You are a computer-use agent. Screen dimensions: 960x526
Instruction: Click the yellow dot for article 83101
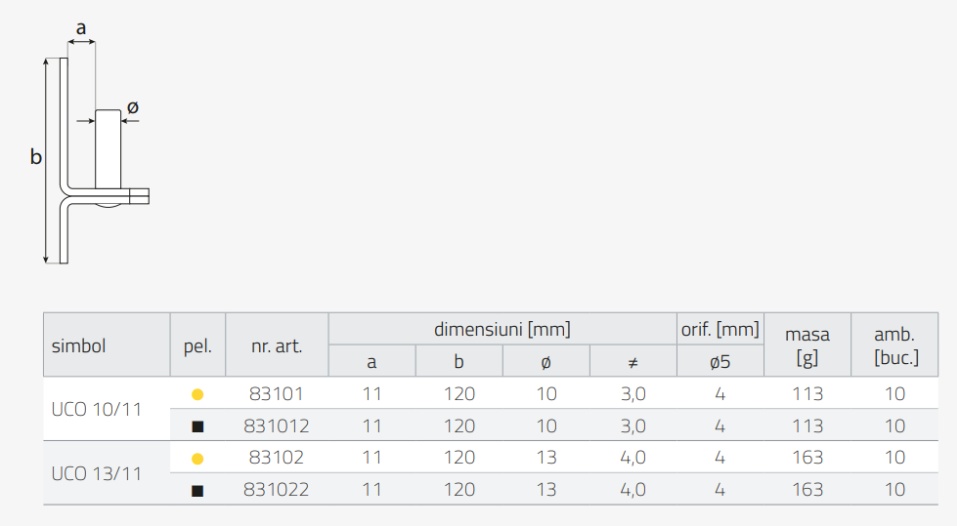click(197, 394)
